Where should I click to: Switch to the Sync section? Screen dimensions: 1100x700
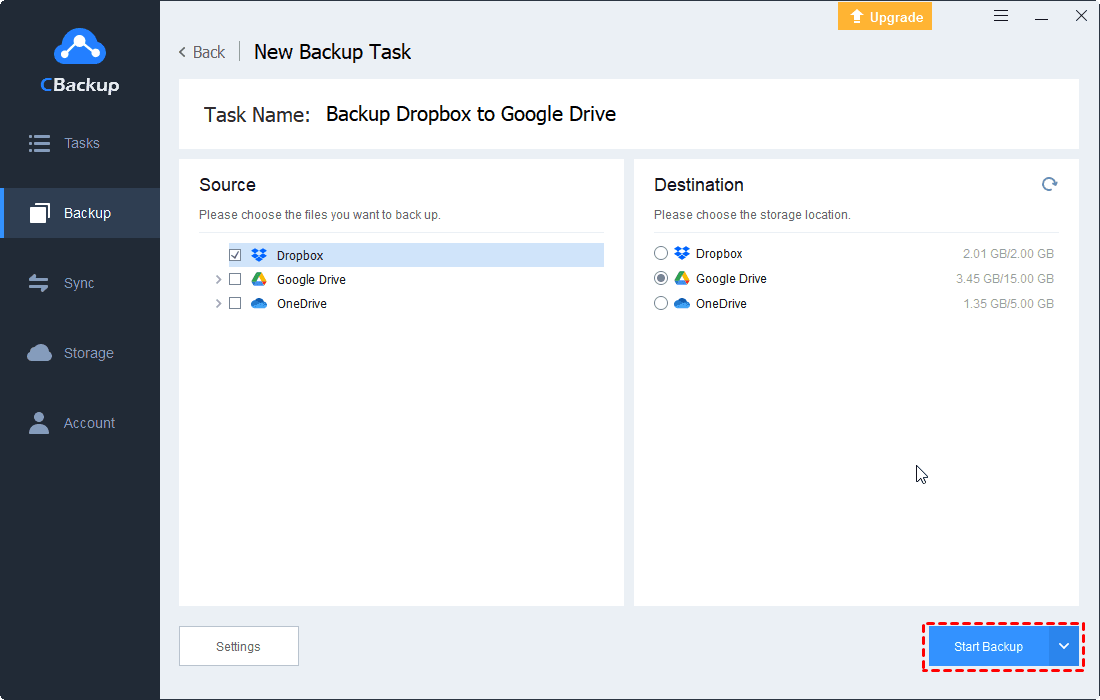coord(78,283)
